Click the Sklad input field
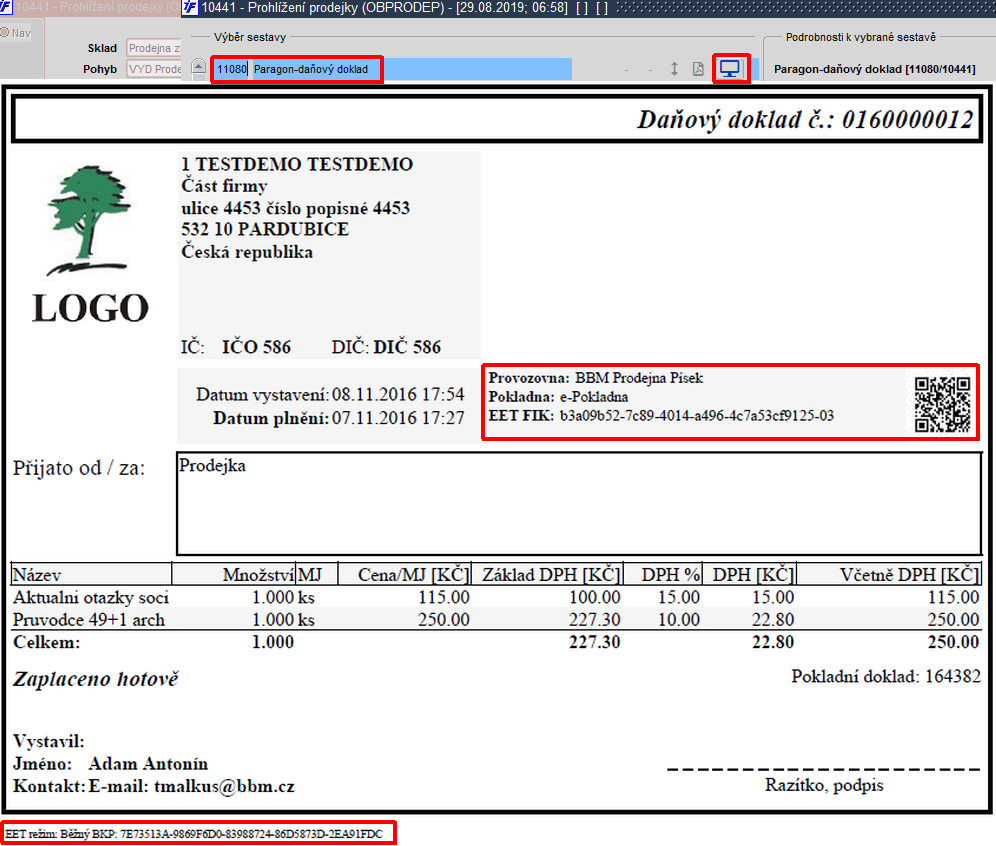 click(x=154, y=48)
